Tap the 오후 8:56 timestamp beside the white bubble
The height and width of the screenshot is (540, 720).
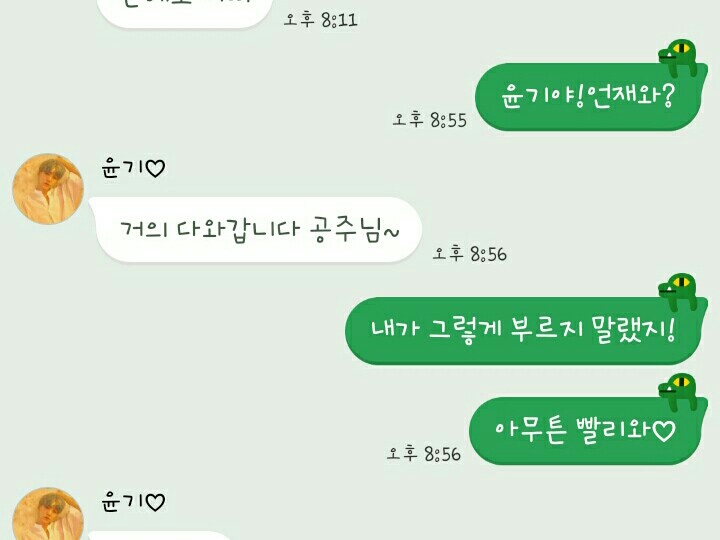(x=469, y=253)
